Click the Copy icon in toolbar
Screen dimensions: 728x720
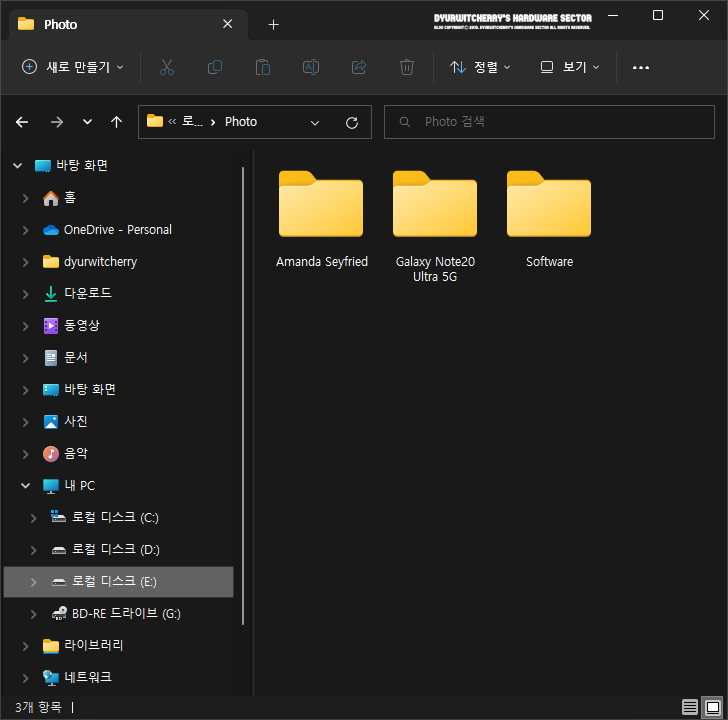click(214, 67)
